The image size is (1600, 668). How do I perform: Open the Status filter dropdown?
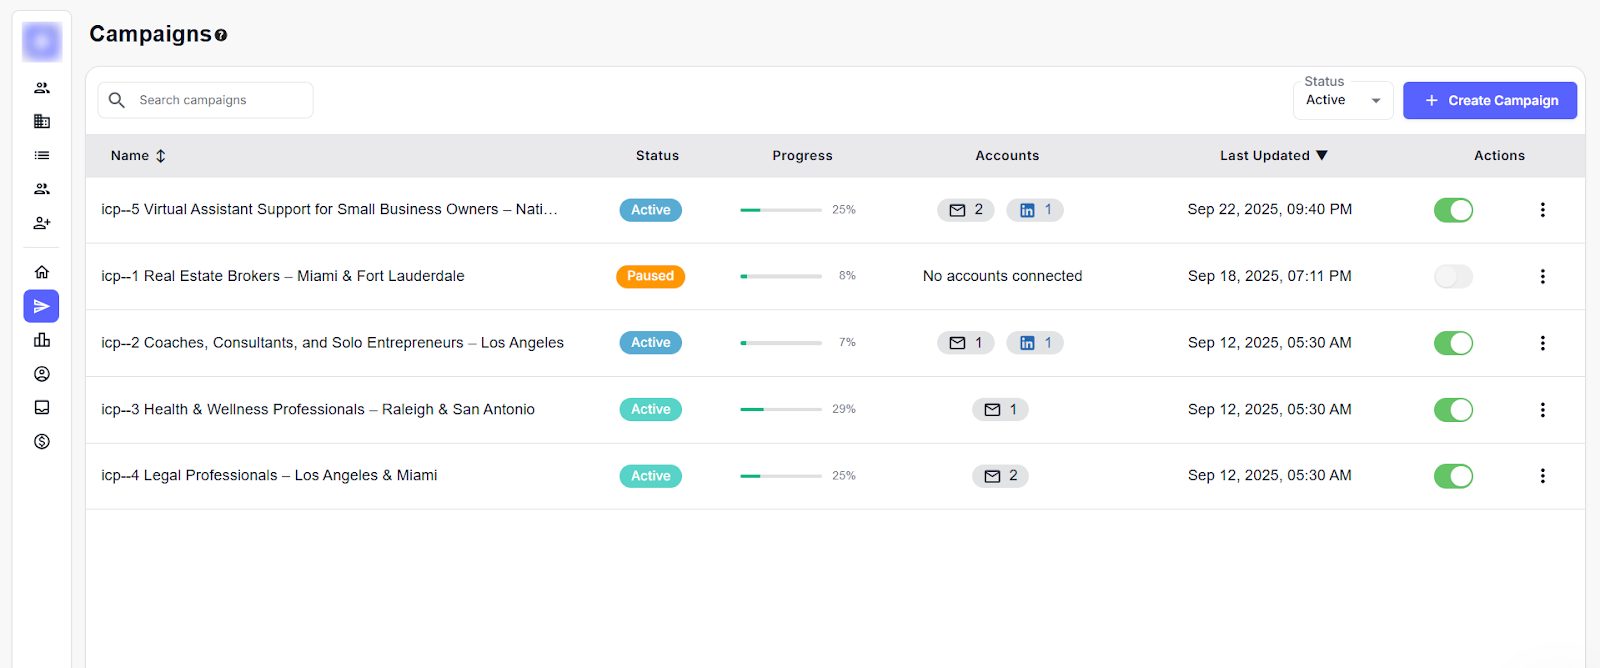tap(1342, 100)
